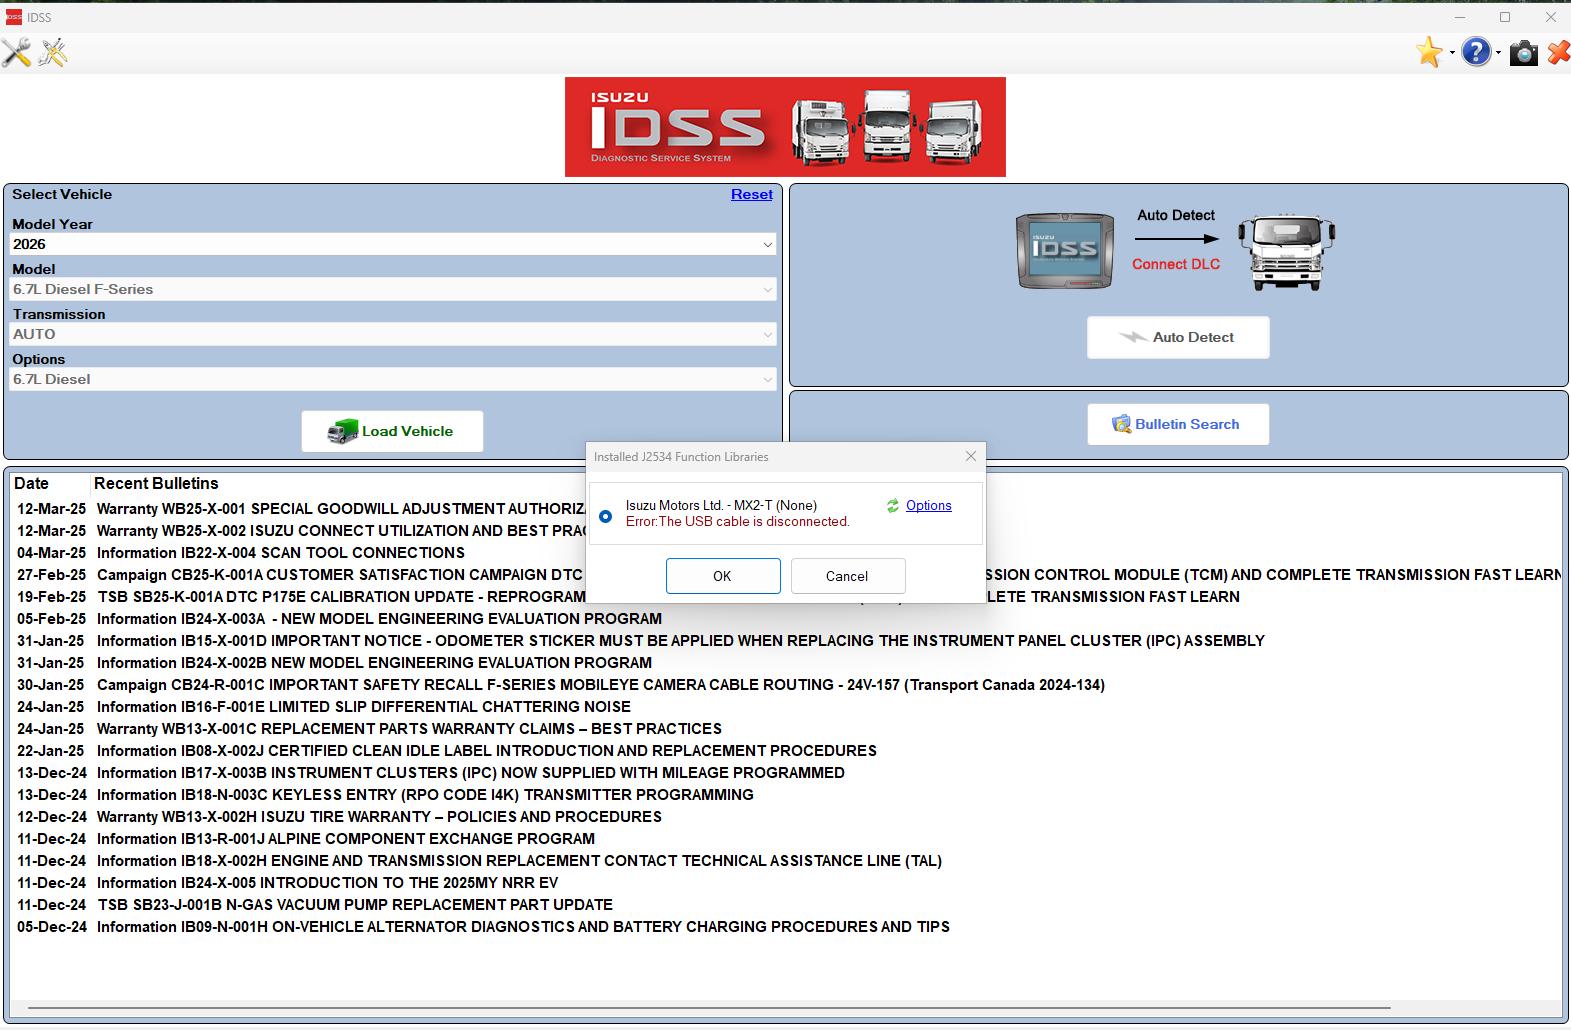The height and width of the screenshot is (1030, 1571).
Task: Click the Date column header
Action: point(31,483)
